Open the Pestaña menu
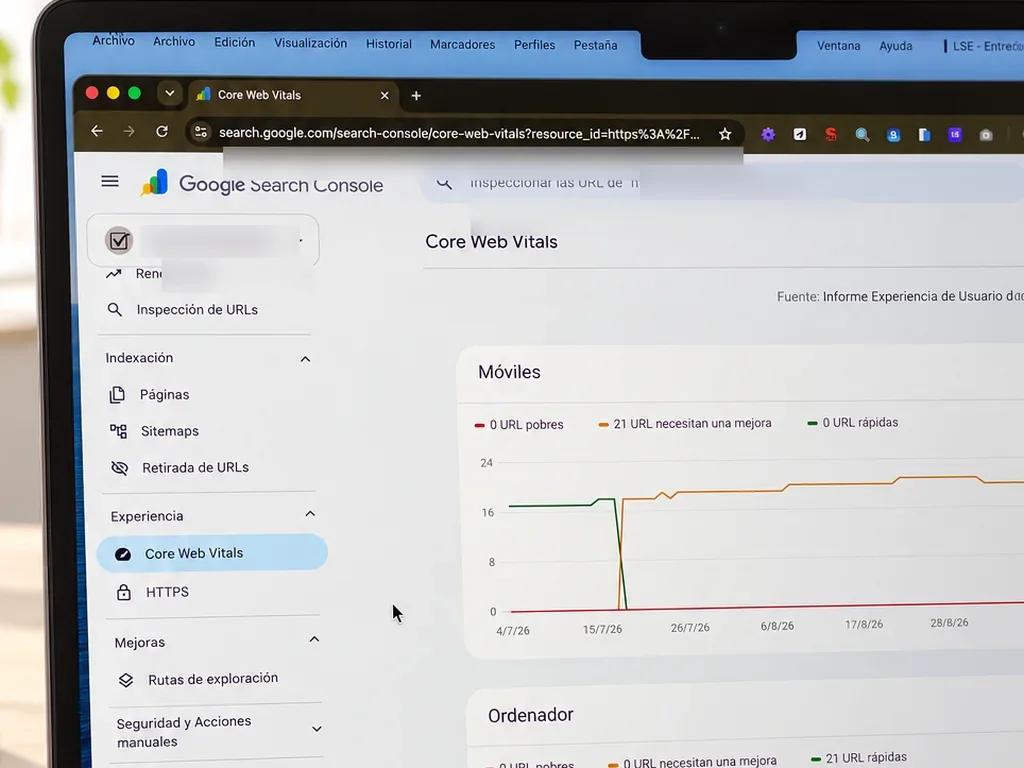1024x768 pixels. coord(595,45)
